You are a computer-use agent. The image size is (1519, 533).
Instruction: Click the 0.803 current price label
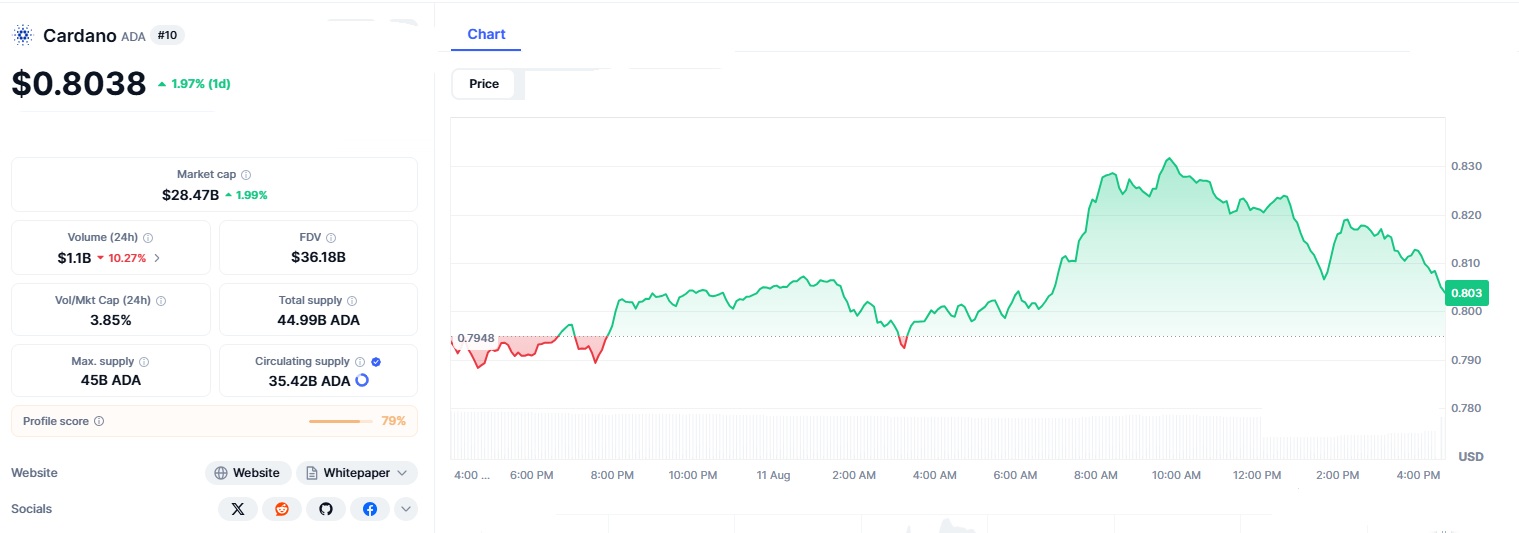pos(1467,293)
